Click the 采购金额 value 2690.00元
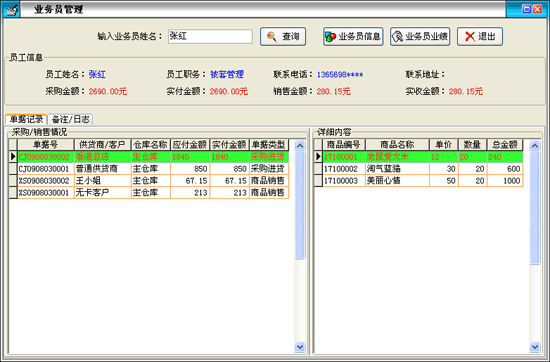Image resolution: width=550 pixels, height=362 pixels. click(107, 92)
